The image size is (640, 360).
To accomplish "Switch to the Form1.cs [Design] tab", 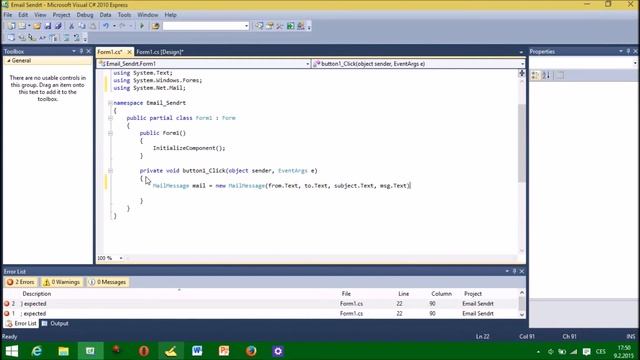I will point(160,52).
